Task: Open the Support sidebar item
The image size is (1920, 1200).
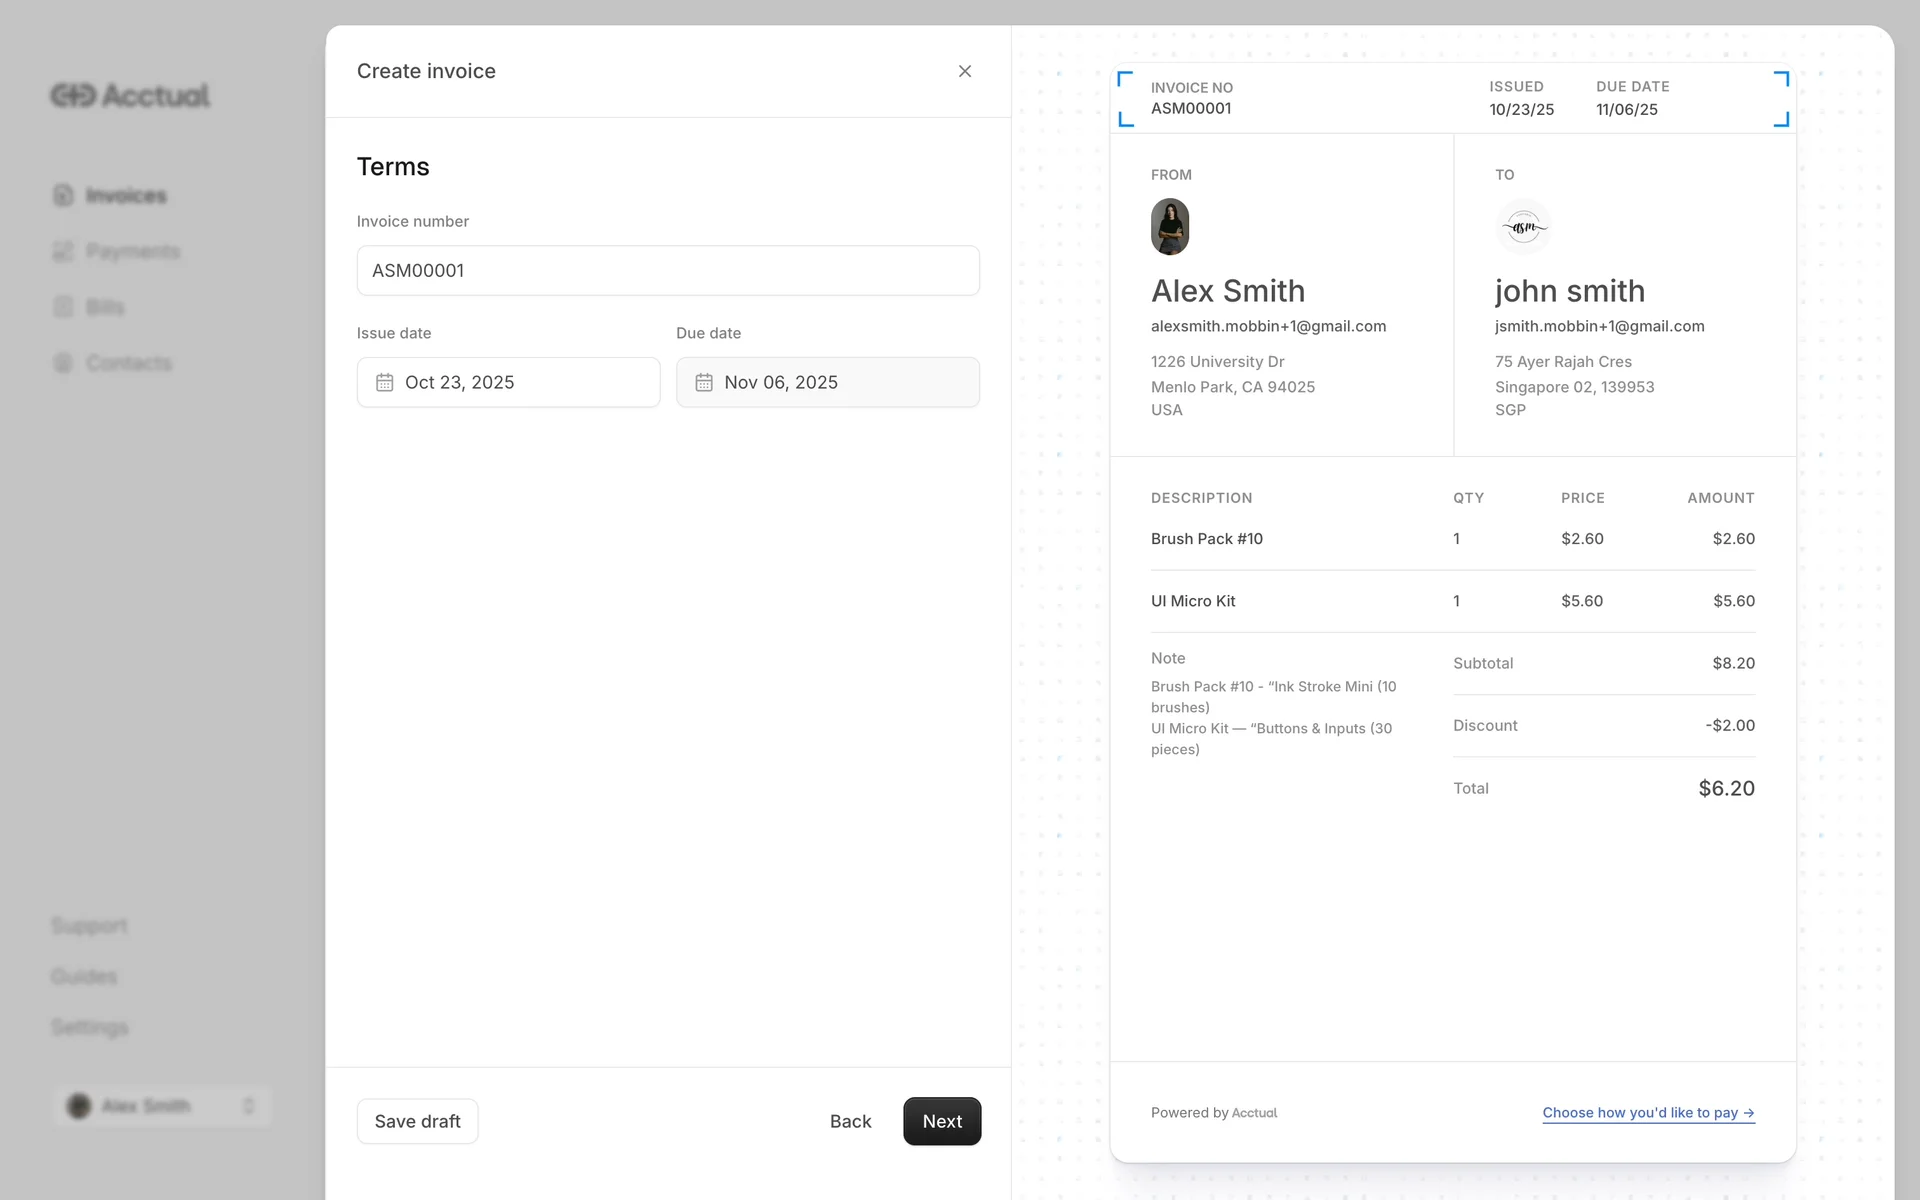Action: [x=90, y=926]
